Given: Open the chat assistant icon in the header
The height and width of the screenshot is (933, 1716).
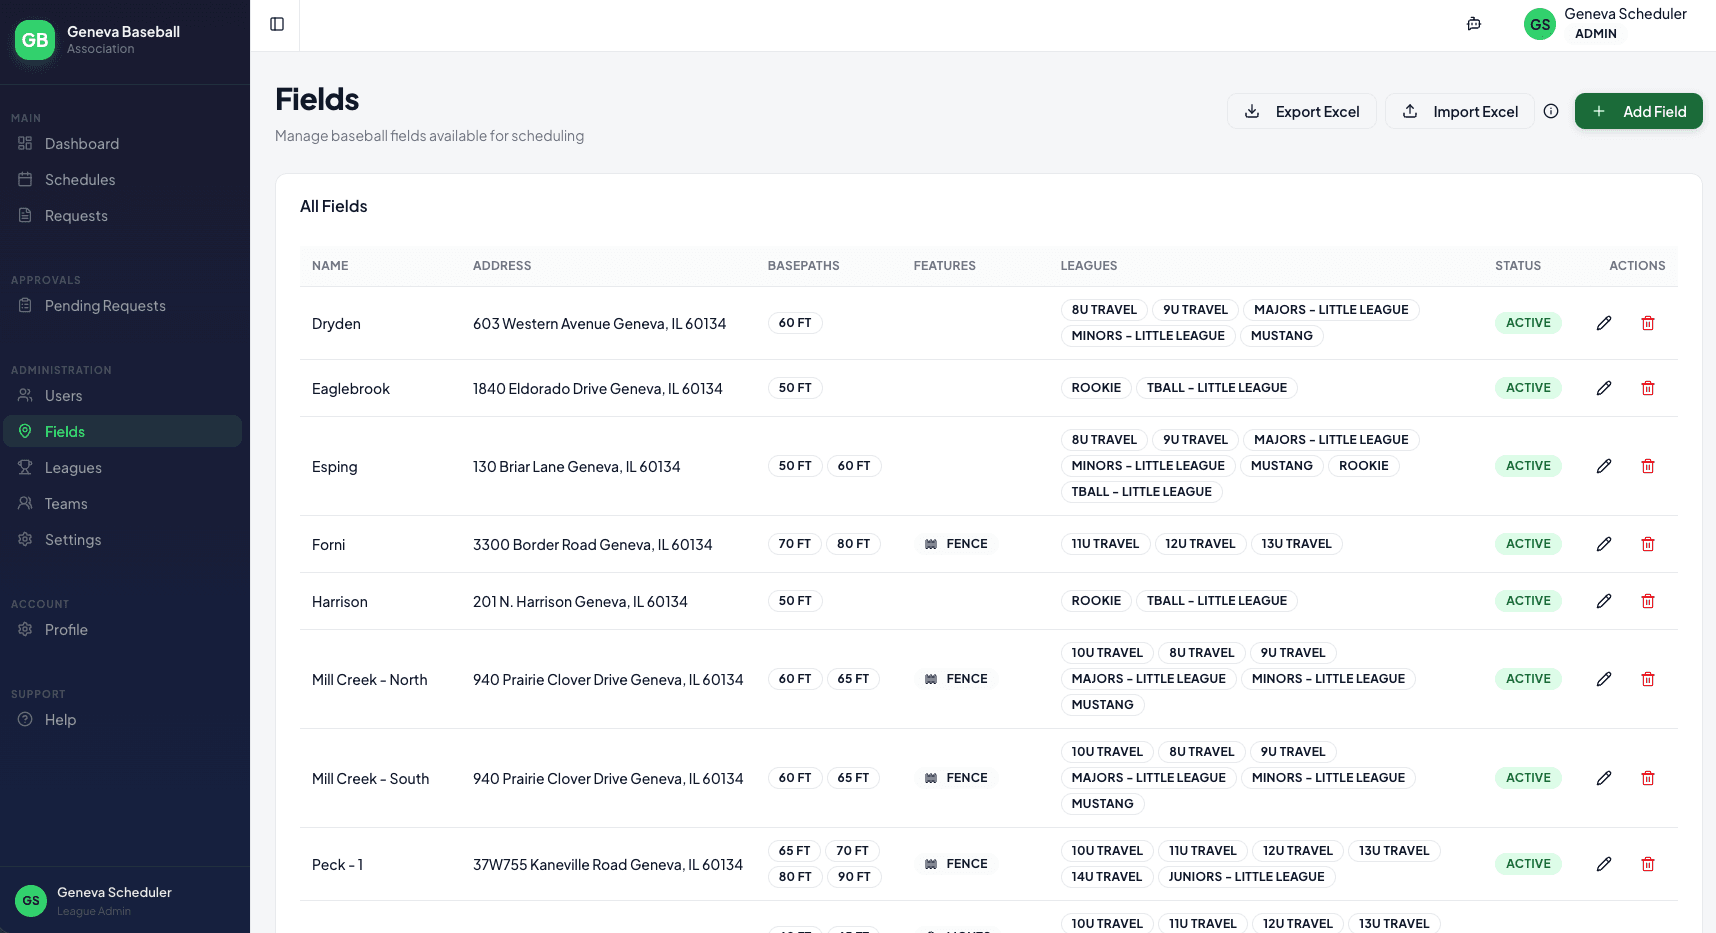Looking at the screenshot, I should pos(1474,23).
